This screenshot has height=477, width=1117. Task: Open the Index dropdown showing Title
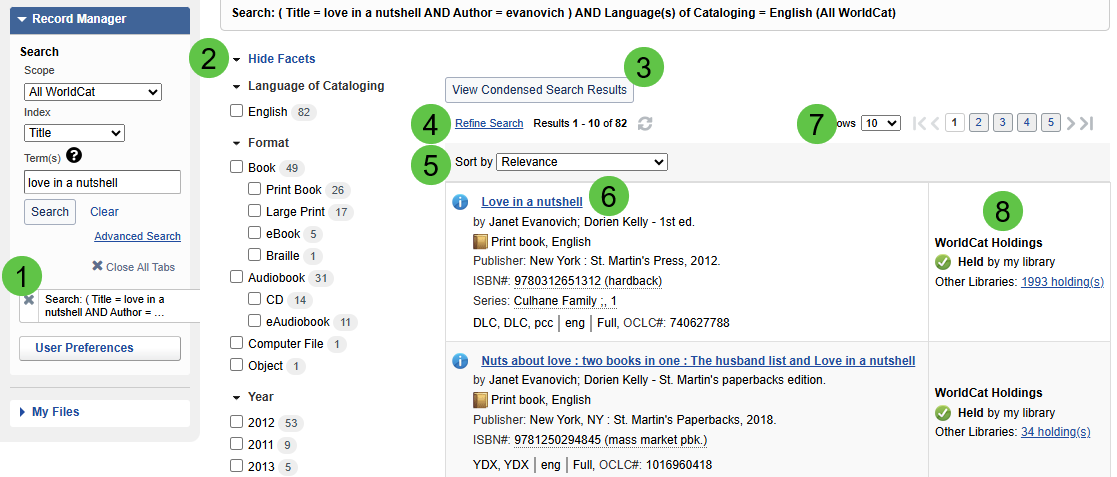click(x=74, y=132)
